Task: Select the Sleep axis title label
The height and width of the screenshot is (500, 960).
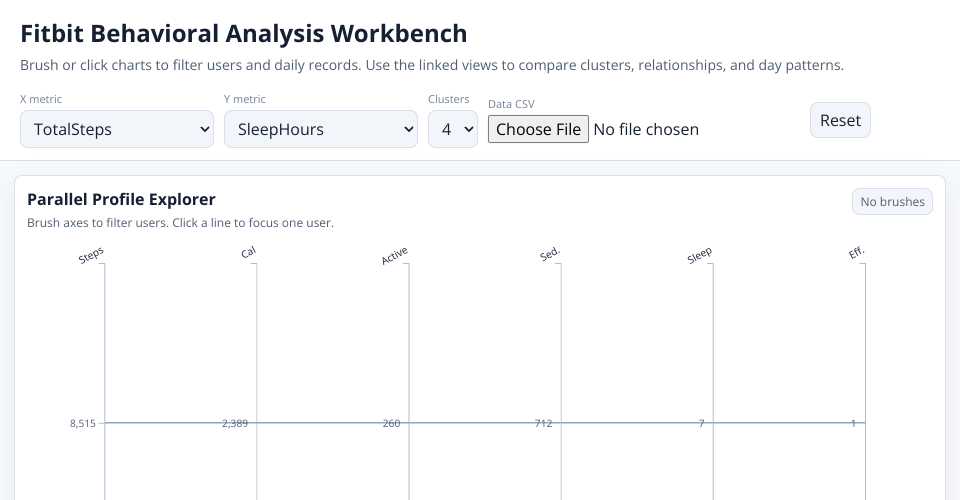Action: 700,256
